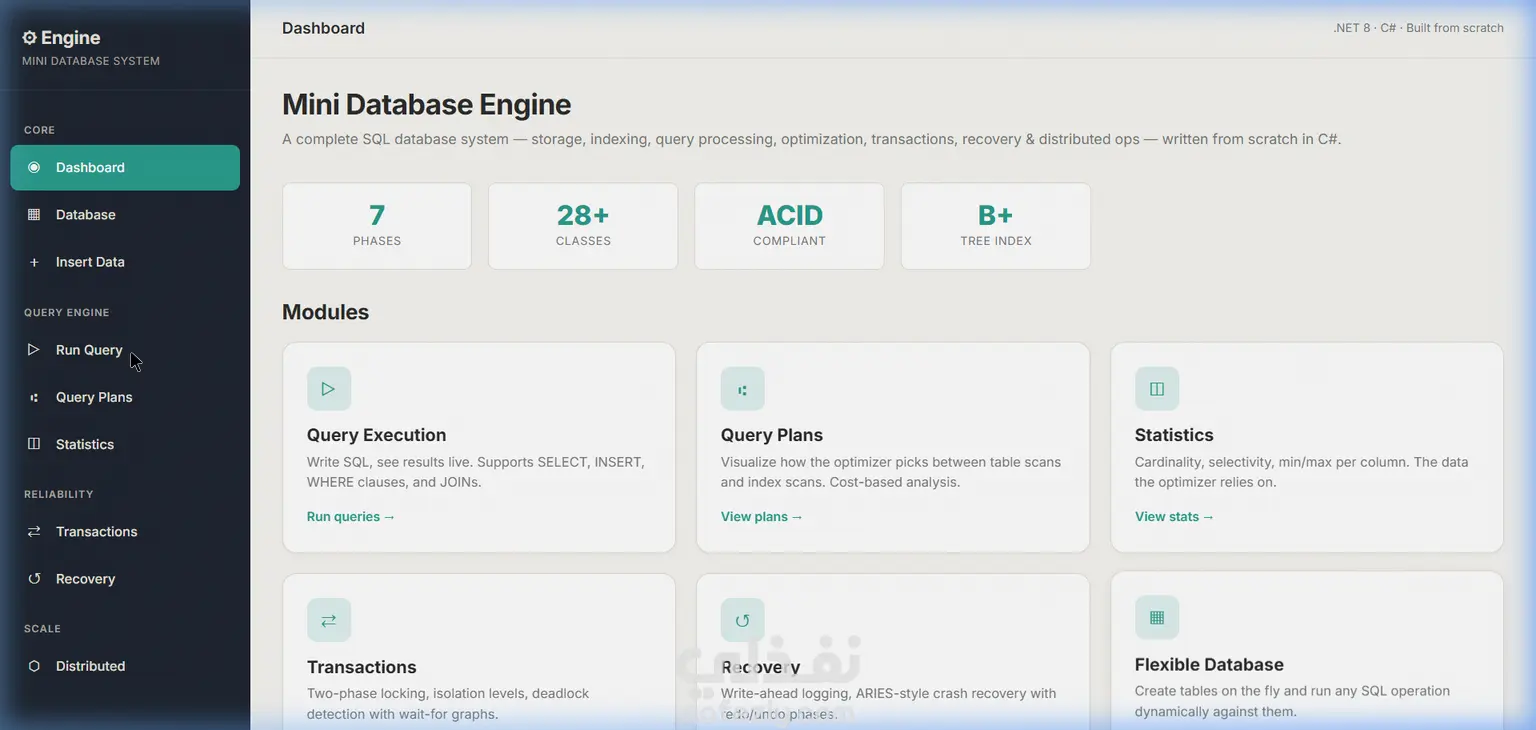Click the Statistics card heading
Screen dimensions: 1536x730
click(x=1174, y=435)
